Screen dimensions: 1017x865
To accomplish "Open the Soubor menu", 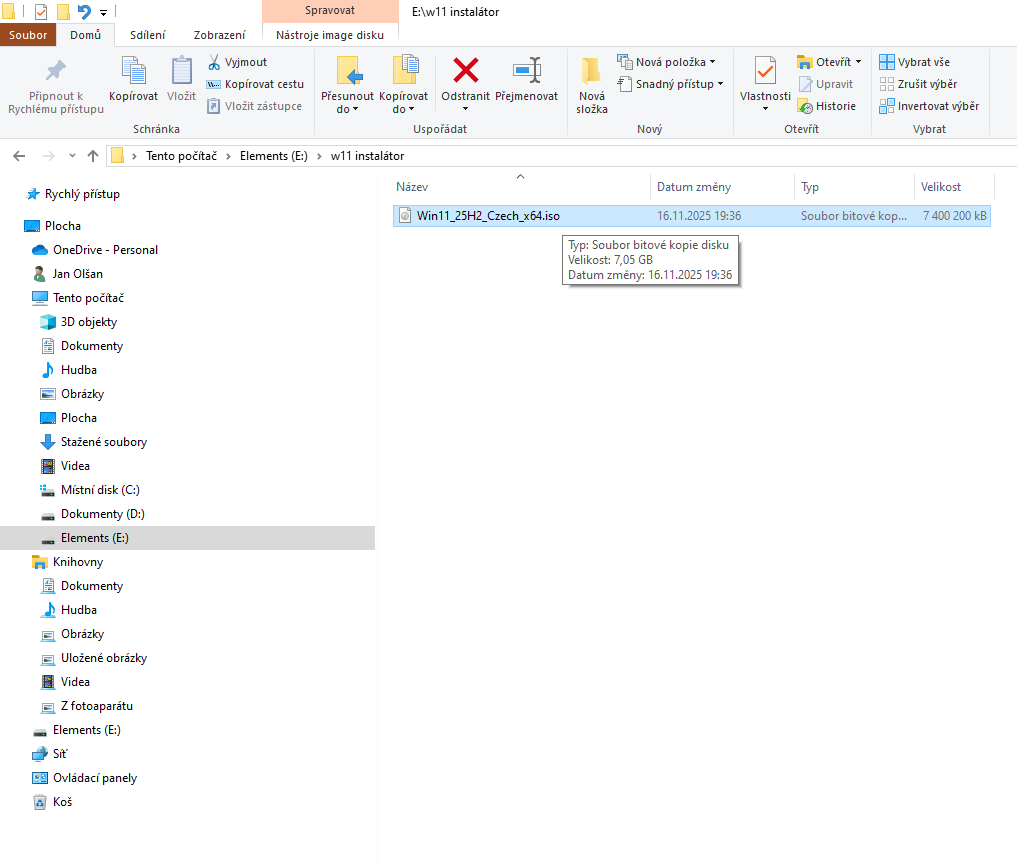I will click(x=28, y=35).
